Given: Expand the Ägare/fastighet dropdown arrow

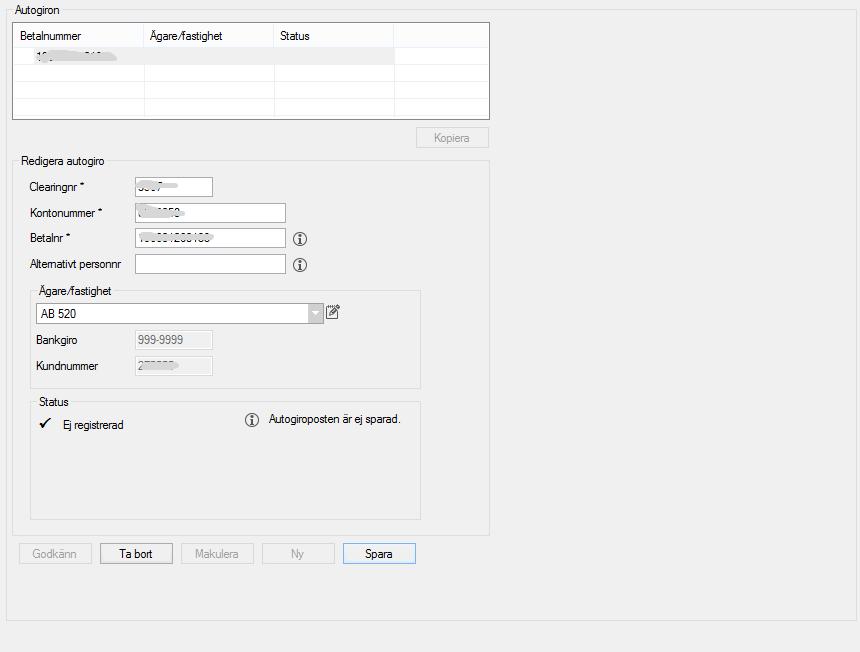Looking at the screenshot, I should pos(315,314).
